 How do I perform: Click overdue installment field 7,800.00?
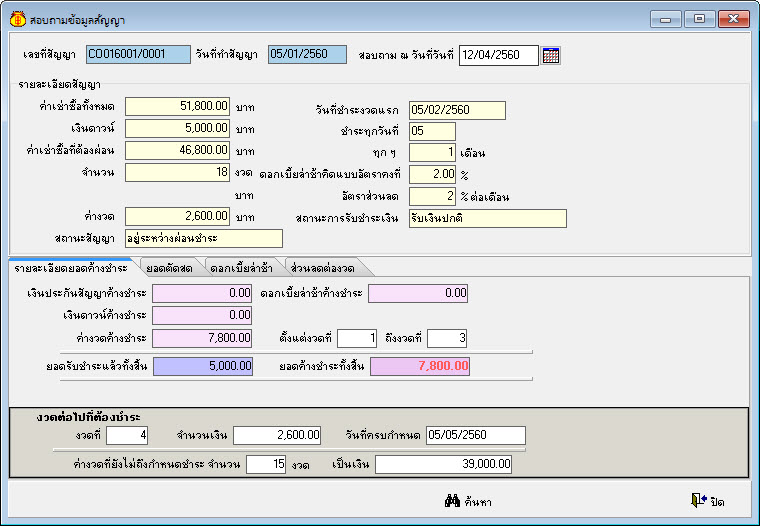(x=202, y=338)
